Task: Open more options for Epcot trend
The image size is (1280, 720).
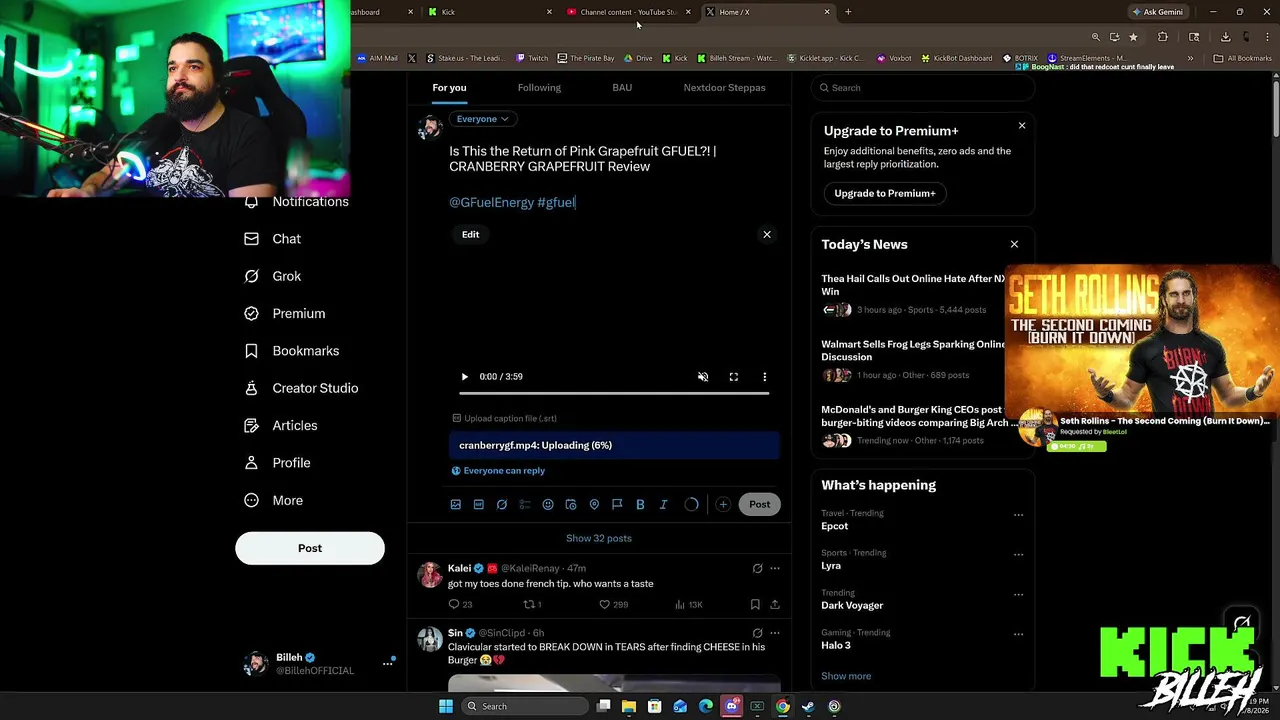Action: [1018, 516]
